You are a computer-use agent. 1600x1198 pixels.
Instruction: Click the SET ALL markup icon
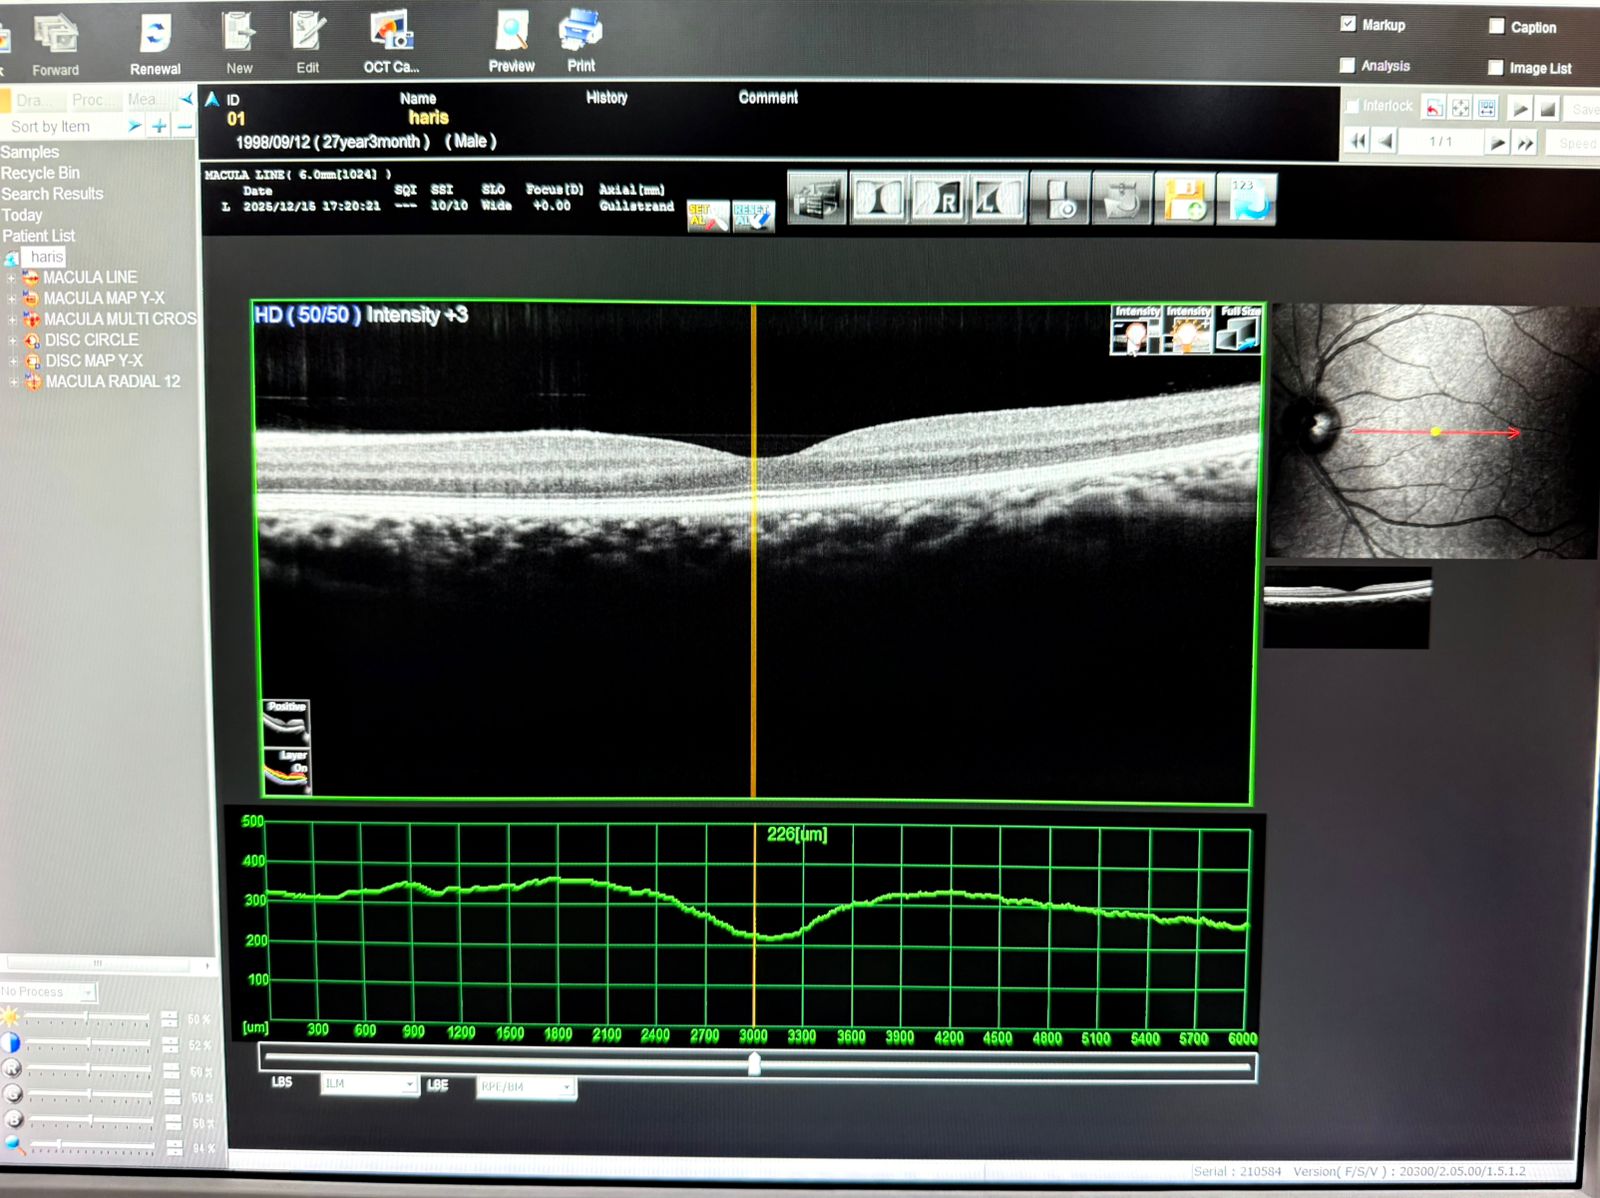706,217
